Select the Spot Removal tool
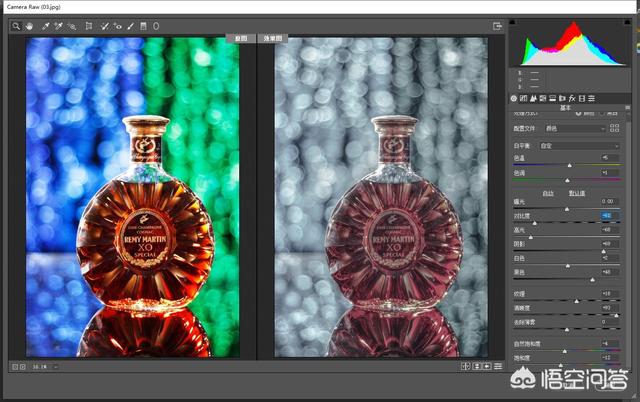The width and height of the screenshot is (640, 402). (x=104, y=26)
